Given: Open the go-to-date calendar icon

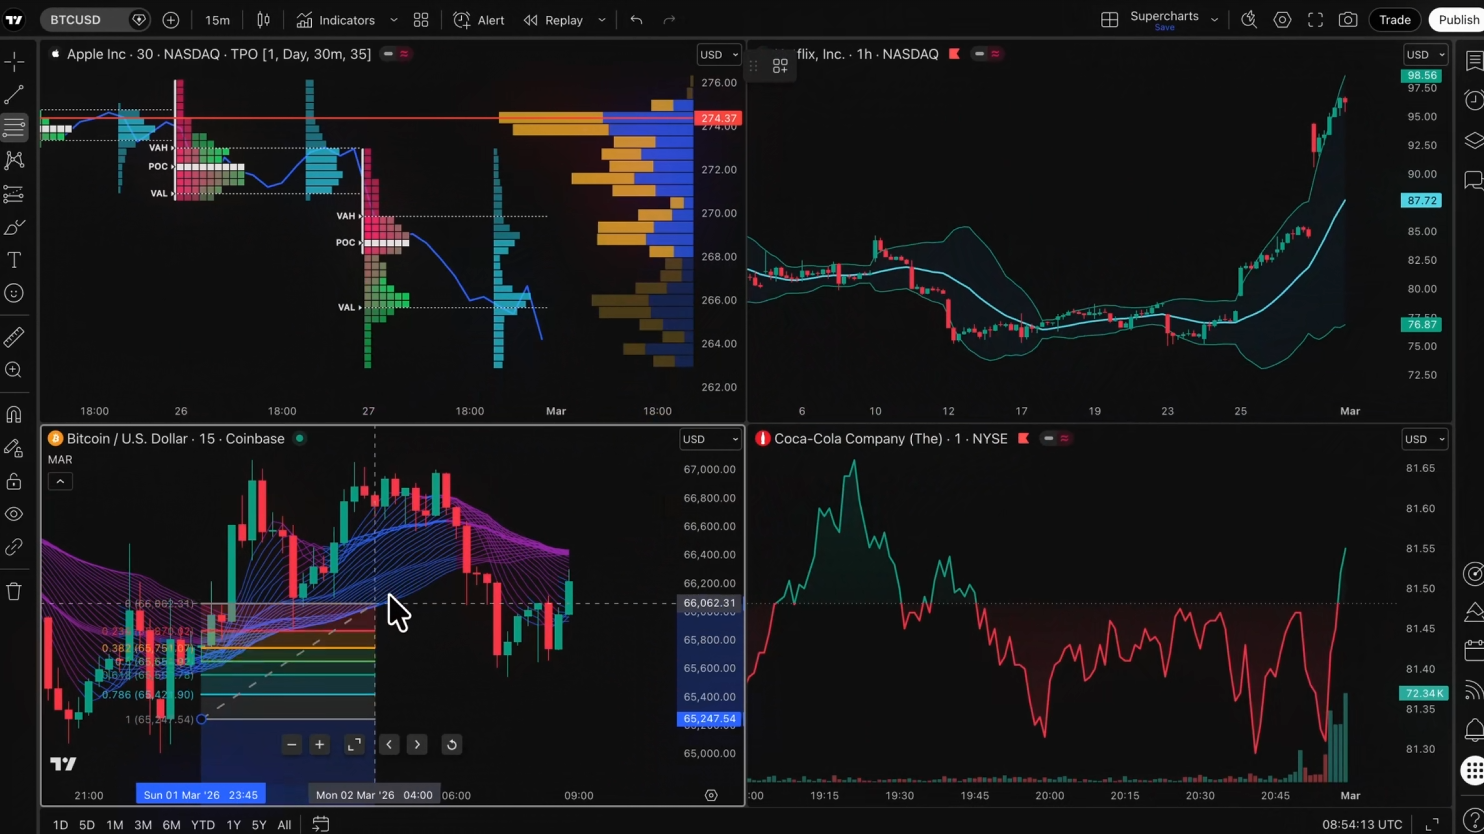Looking at the screenshot, I should pos(320,824).
